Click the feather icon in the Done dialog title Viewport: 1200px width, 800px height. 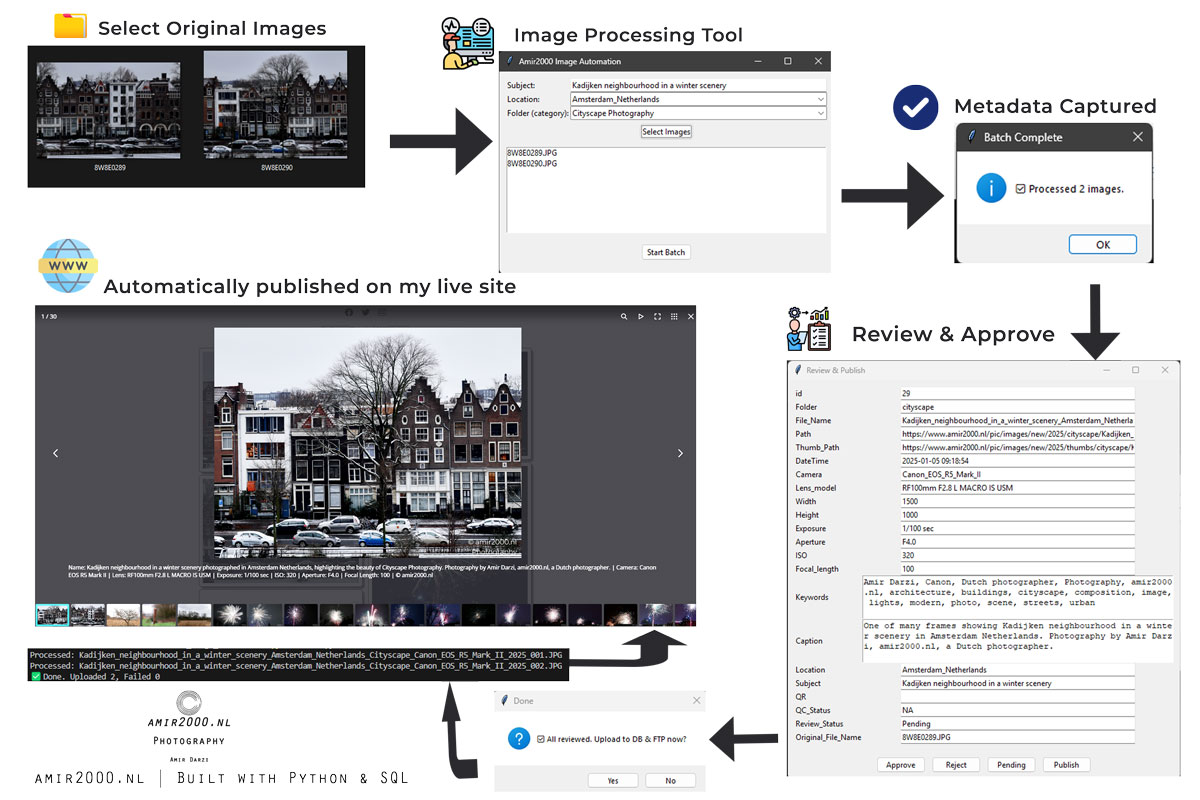(505, 701)
